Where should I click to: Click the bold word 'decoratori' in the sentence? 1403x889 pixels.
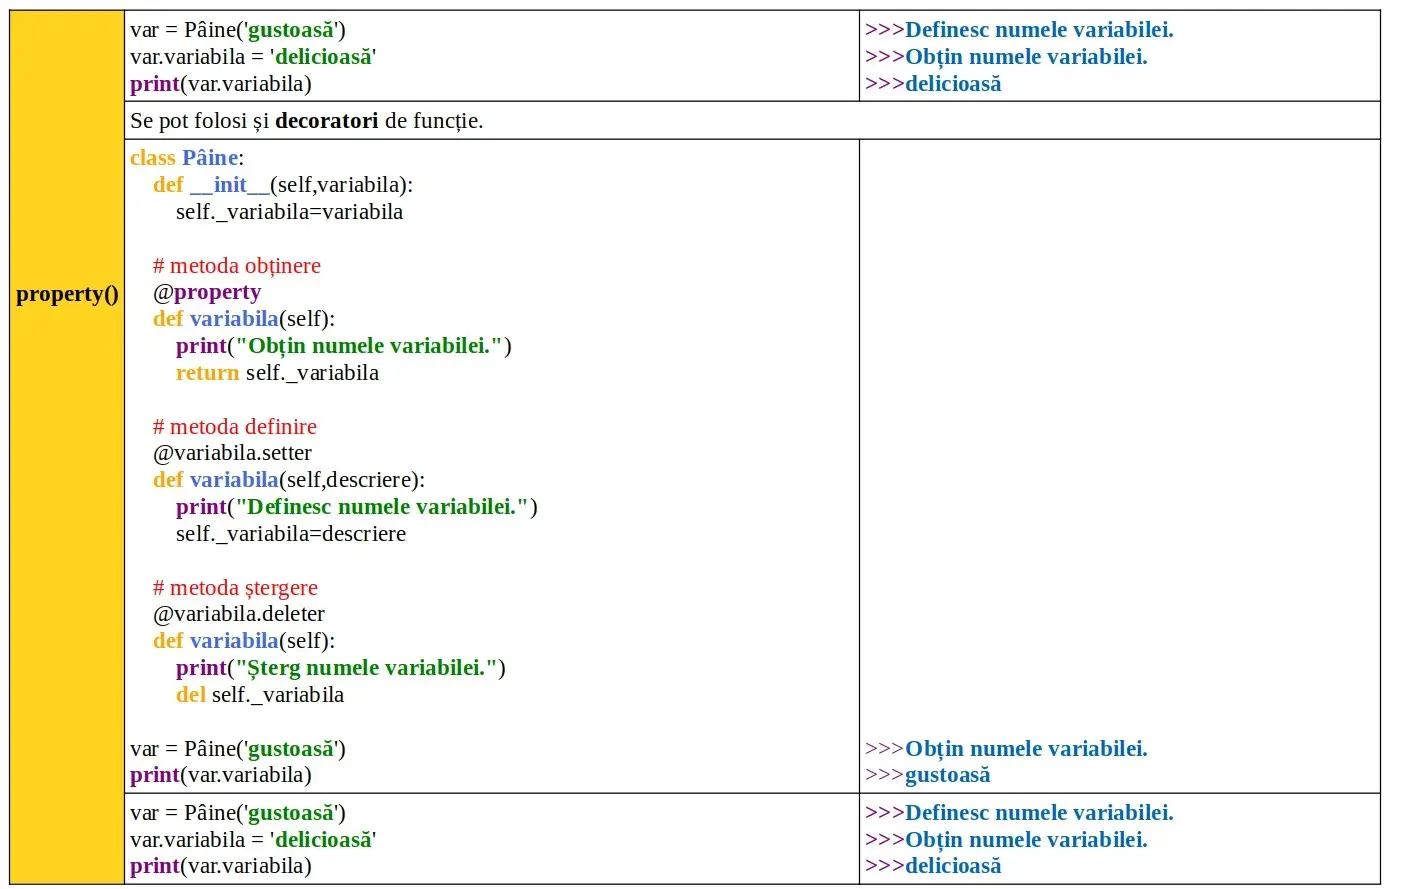pos(326,121)
